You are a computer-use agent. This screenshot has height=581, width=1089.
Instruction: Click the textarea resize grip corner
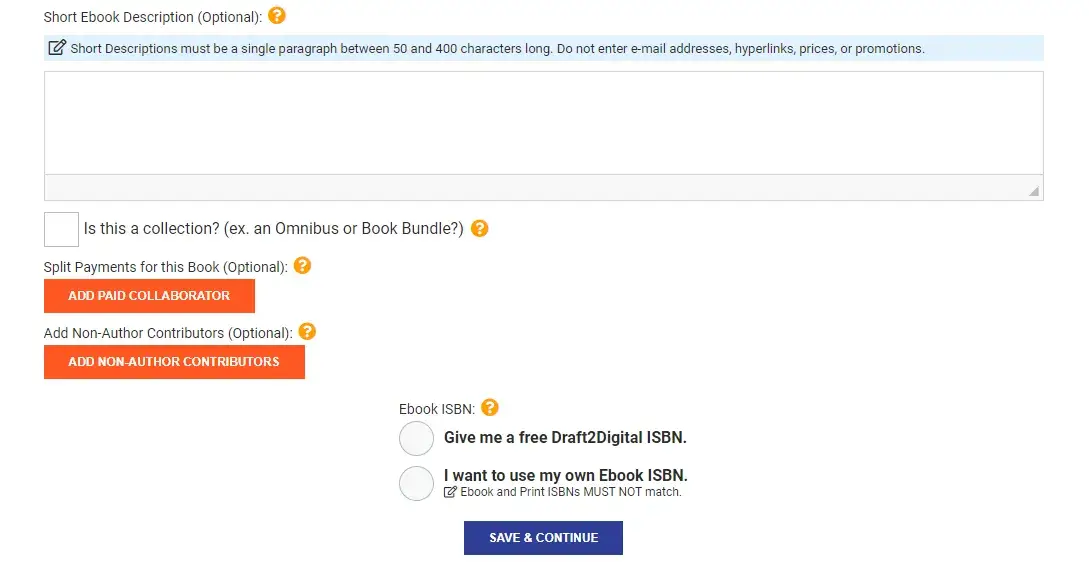1033,191
